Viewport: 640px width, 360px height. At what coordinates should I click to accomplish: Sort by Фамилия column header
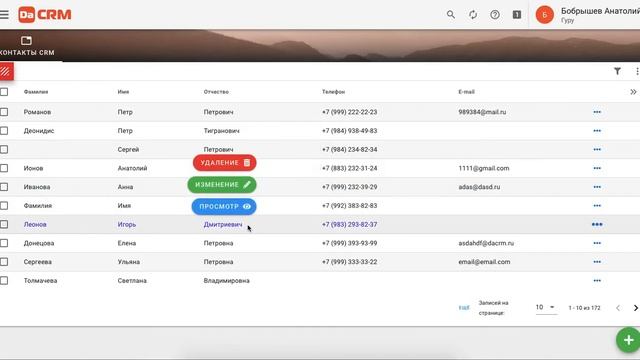click(x=36, y=92)
